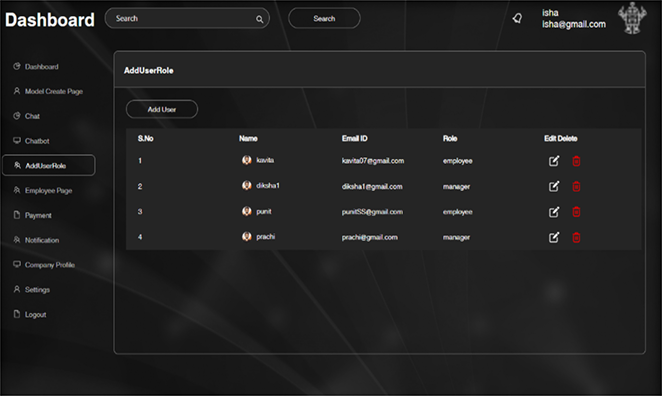This screenshot has width=662, height=396.
Task: Click prachi's manager role cell
Action: [x=456, y=237]
